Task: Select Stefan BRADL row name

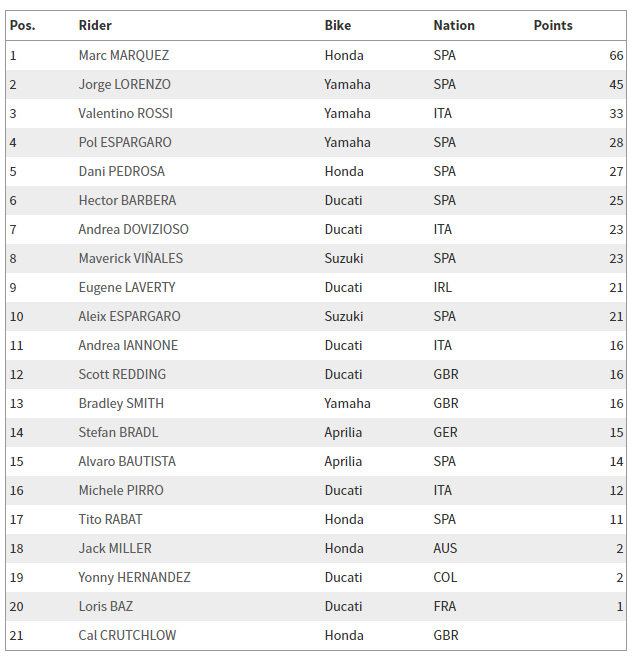Action: 118,432
